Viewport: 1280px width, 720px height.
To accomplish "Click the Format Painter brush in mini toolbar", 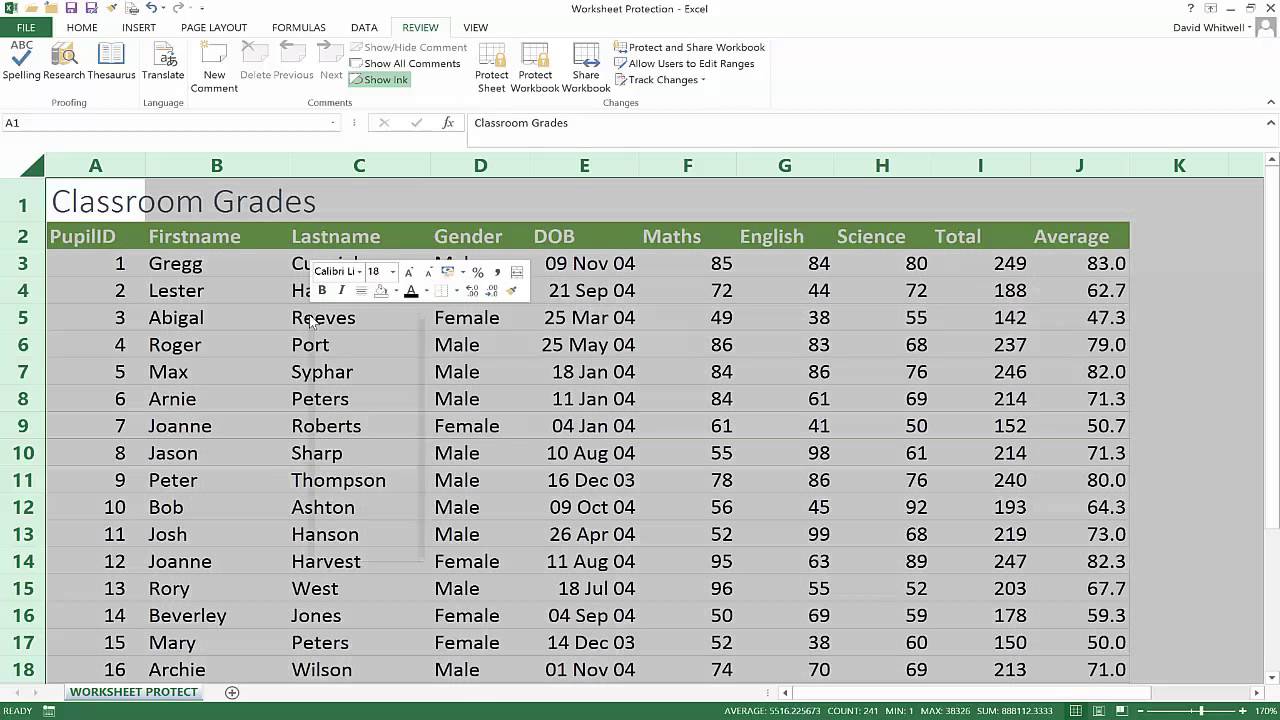I will pyautogui.click(x=512, y=291).
